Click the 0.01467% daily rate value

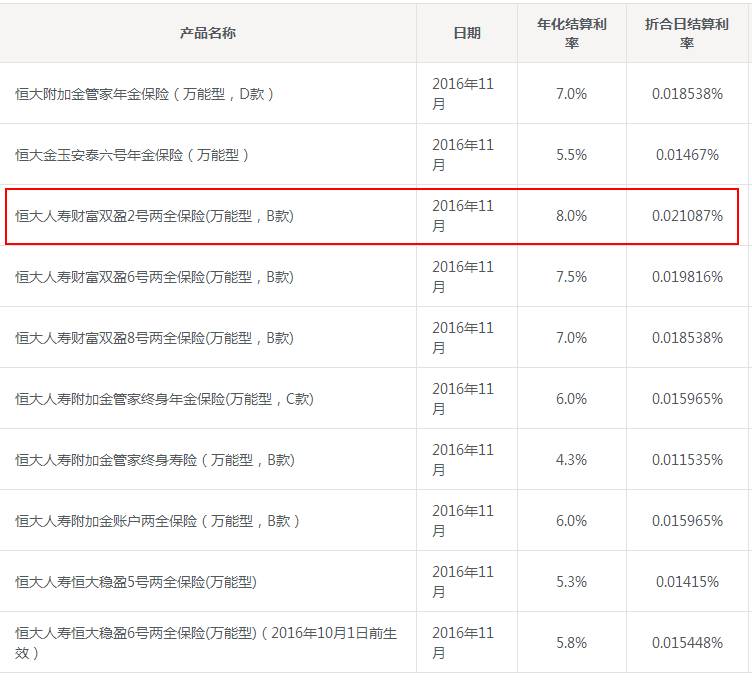687,154
